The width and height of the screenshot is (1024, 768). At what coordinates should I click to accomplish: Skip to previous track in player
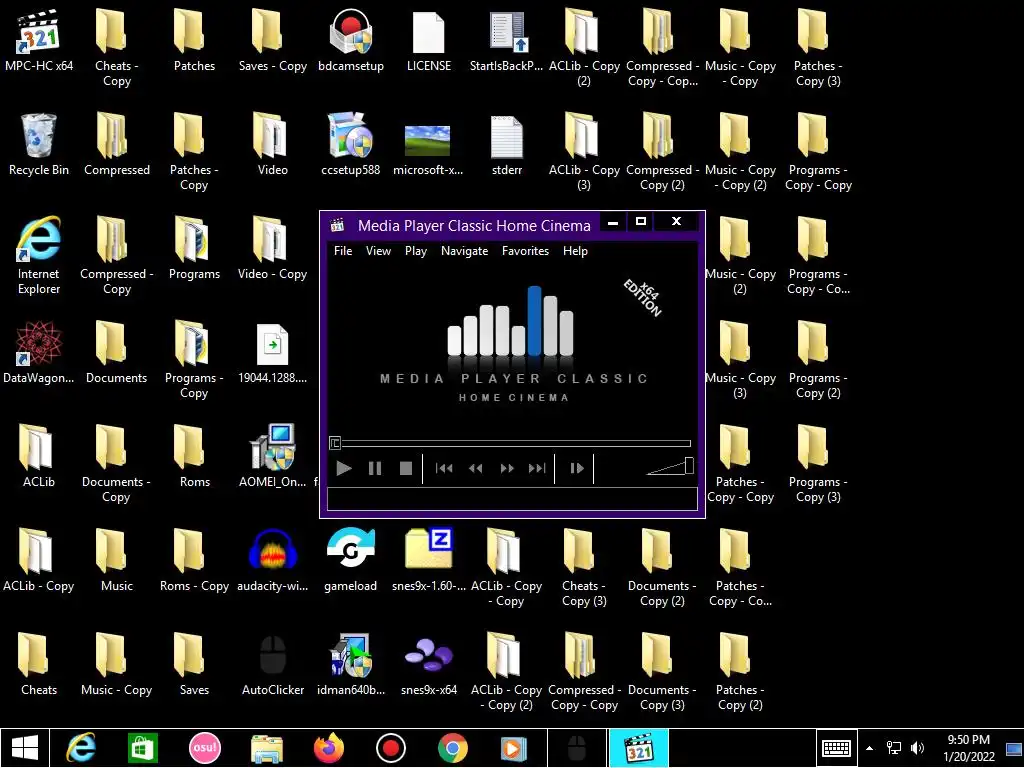(444, 468)
